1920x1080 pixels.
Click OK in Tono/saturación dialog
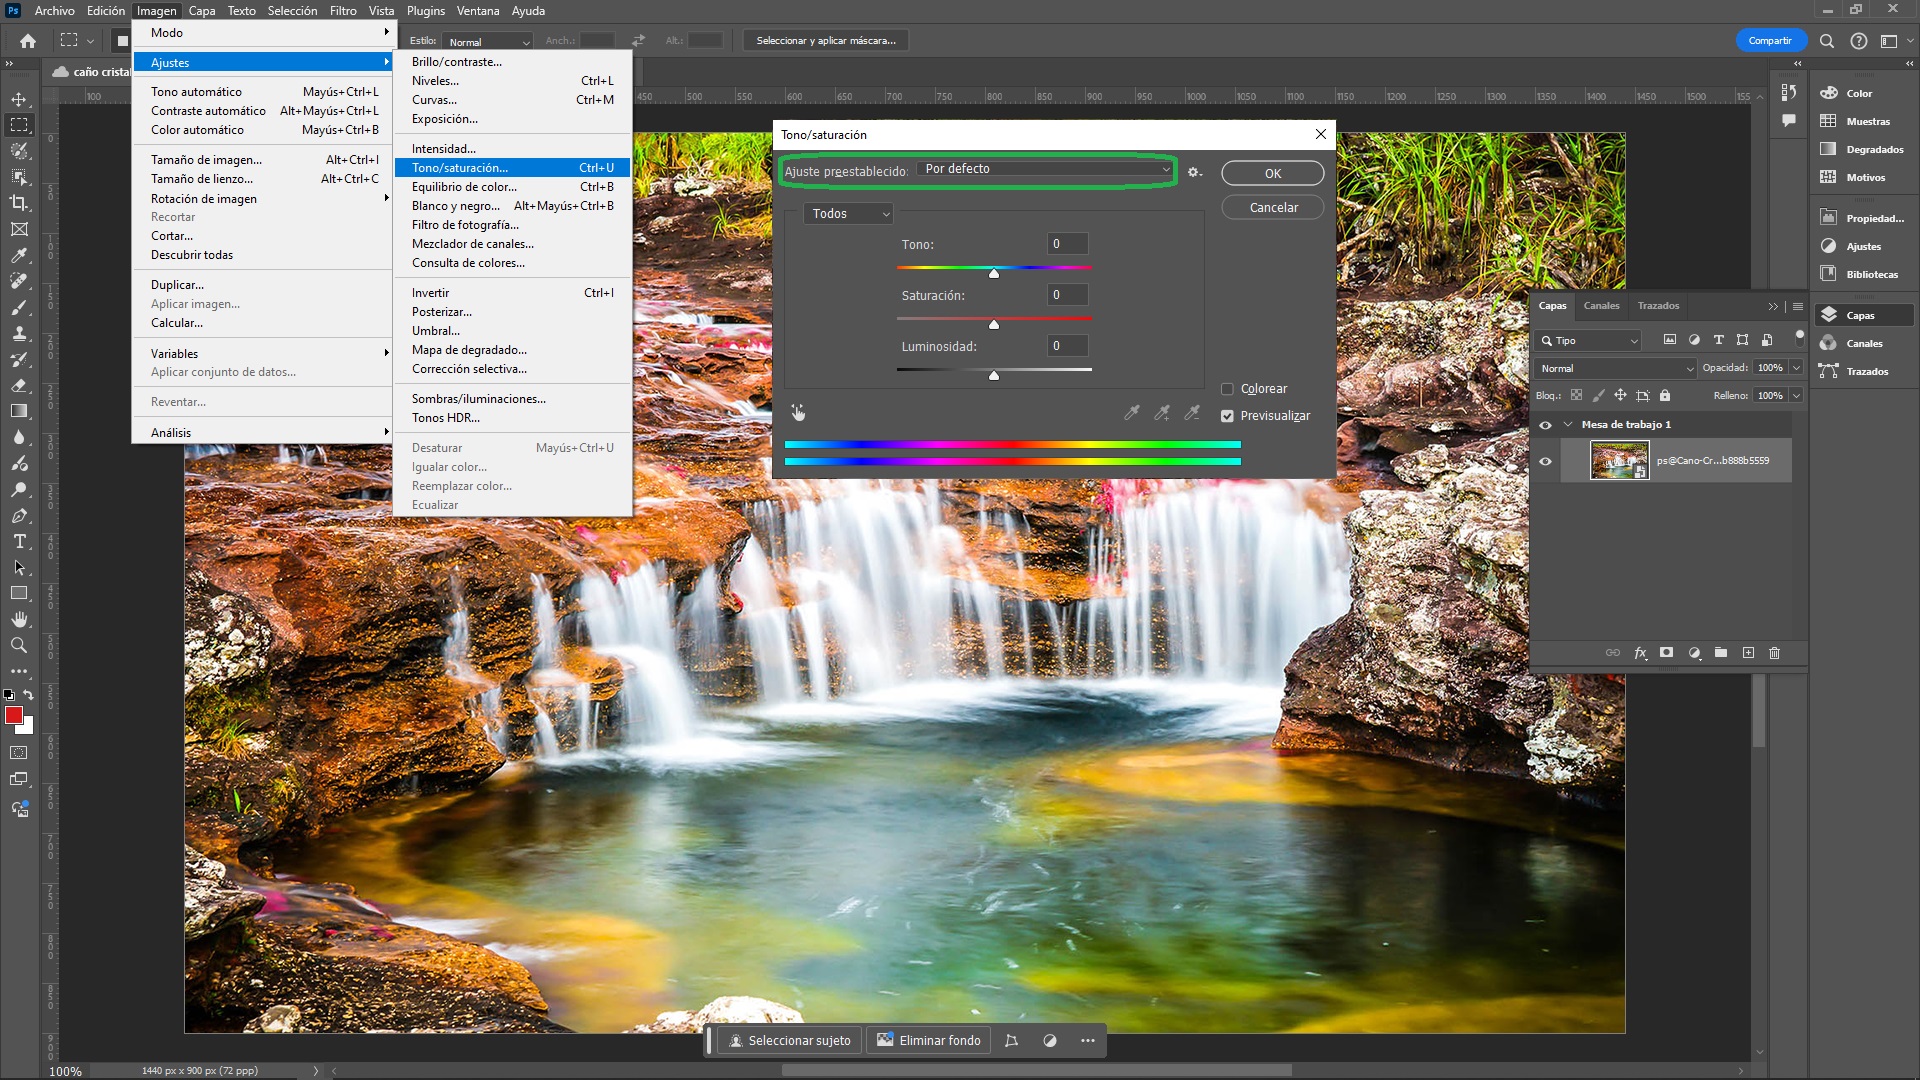[x=1272, y=173]
